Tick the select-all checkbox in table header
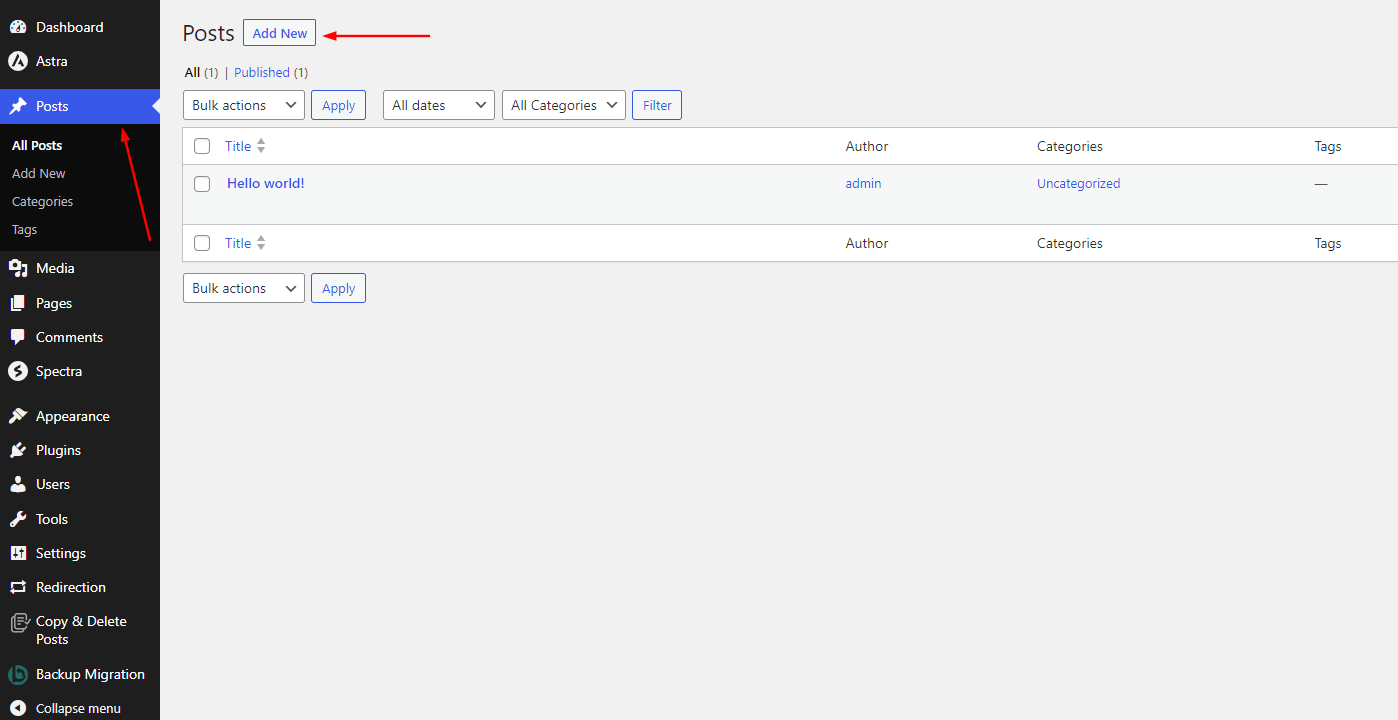The height and width of the screenshot is (720, 1398). click(202, 146)
